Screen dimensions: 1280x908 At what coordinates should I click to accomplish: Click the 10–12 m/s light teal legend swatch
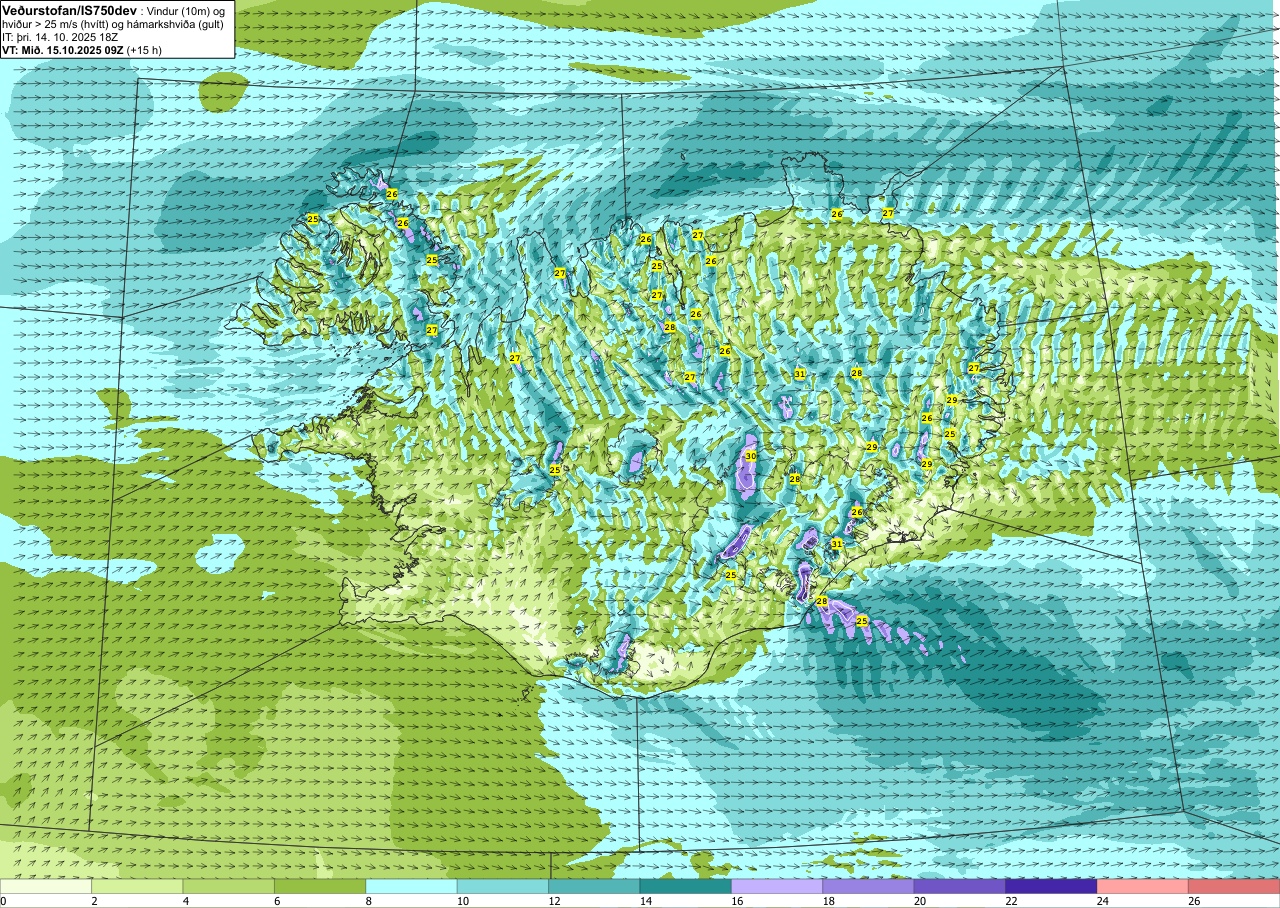click(x=503, y=886)
